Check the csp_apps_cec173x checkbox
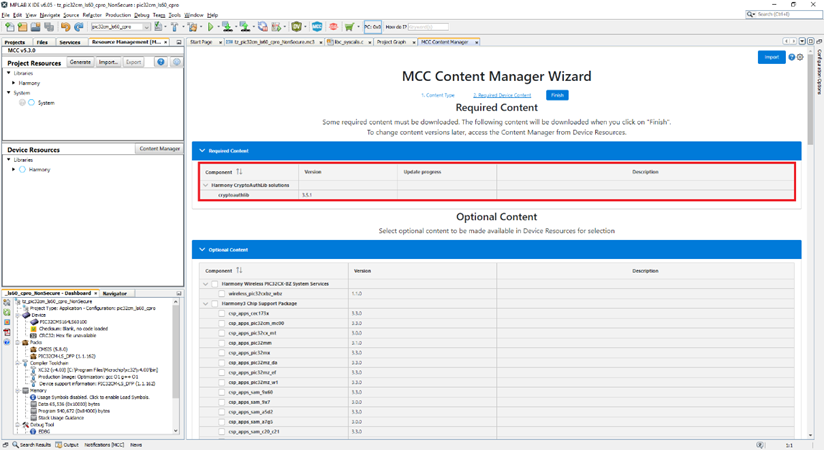Screen dimensions: 824x450 pyautogui.click(x=222, y=313)
